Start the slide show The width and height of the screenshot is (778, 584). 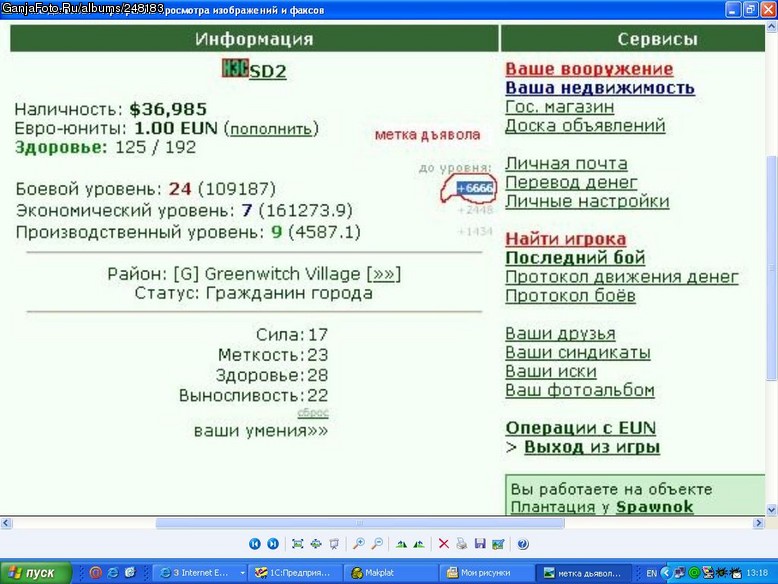(334, 544)
